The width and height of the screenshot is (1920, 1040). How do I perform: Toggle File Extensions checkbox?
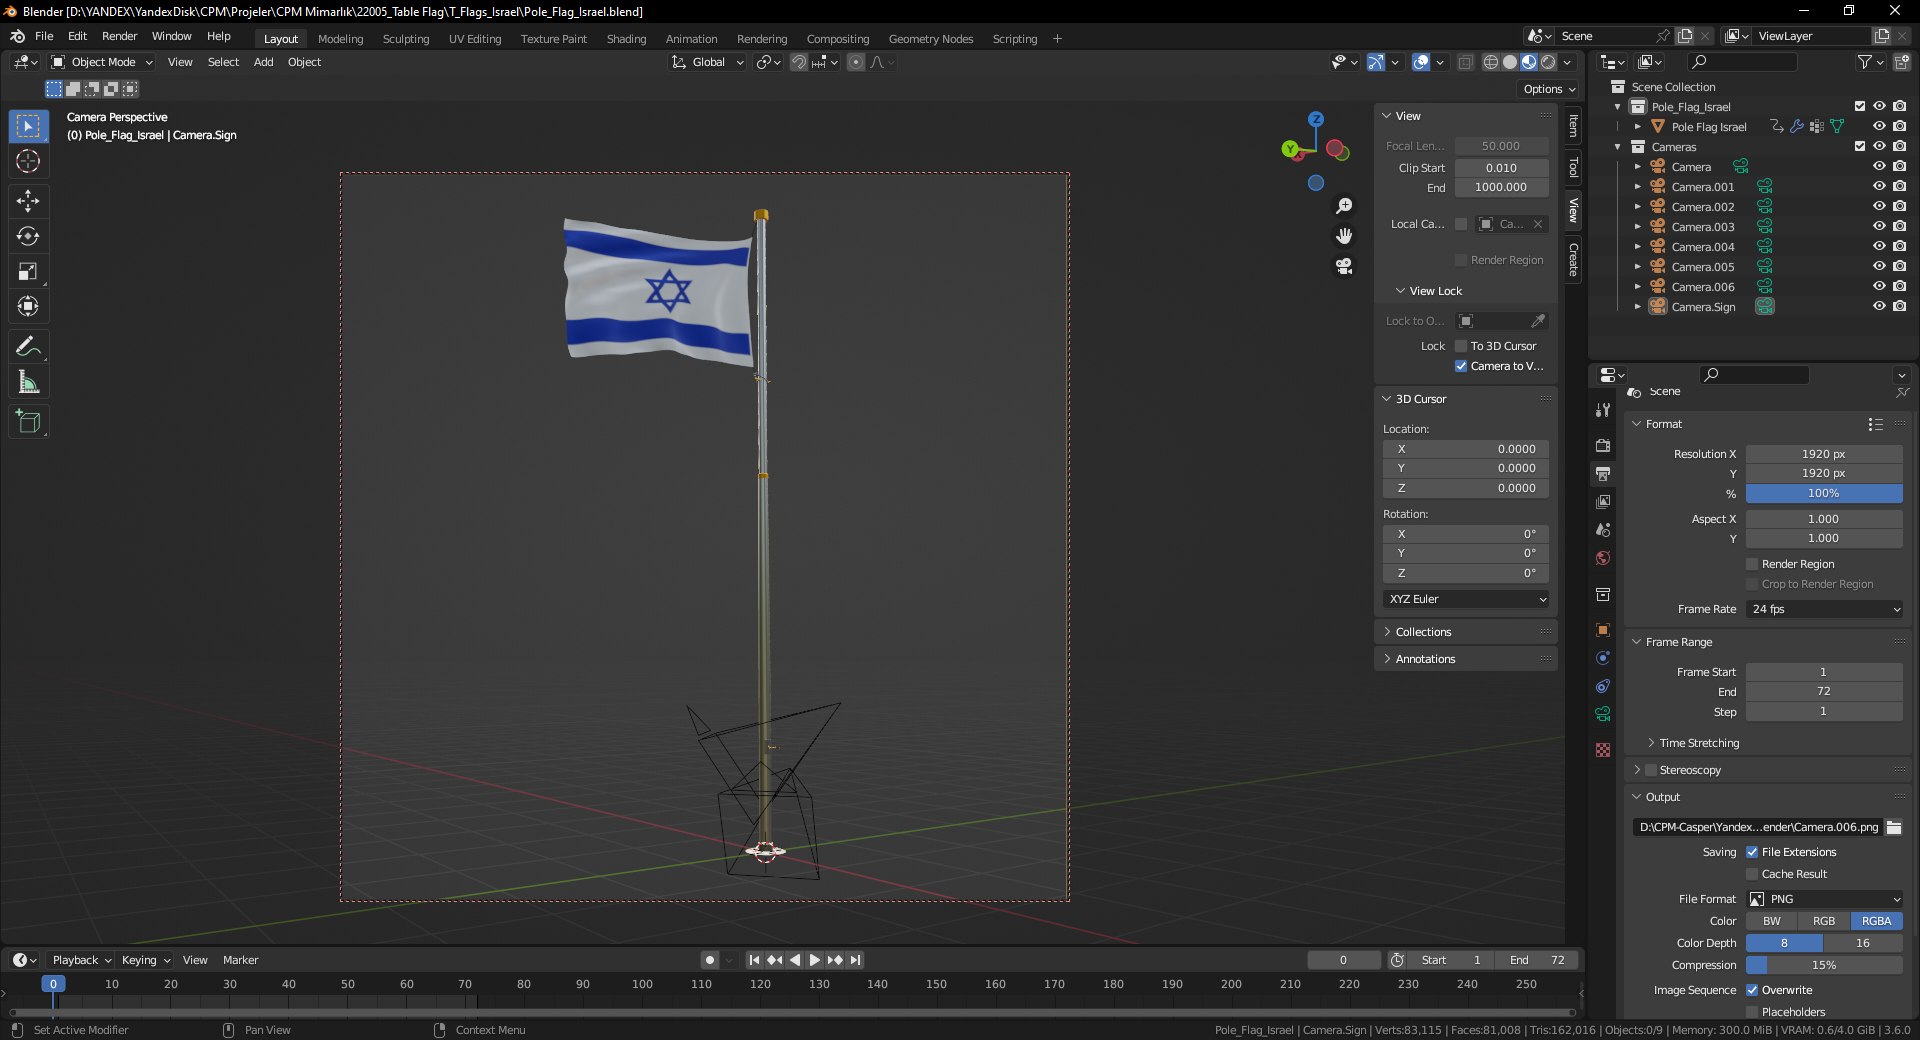[x=1752, y=852]
